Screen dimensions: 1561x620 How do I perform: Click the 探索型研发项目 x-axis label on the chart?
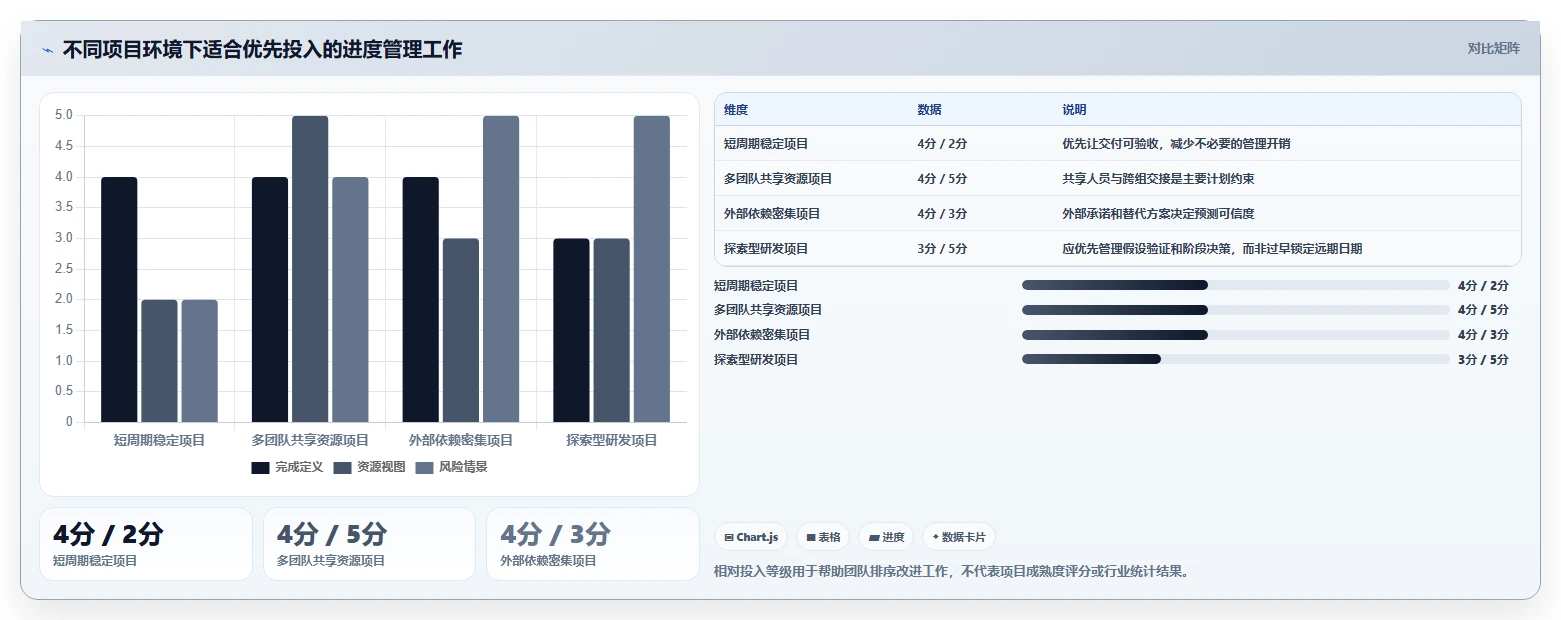[x=612, y=440]
